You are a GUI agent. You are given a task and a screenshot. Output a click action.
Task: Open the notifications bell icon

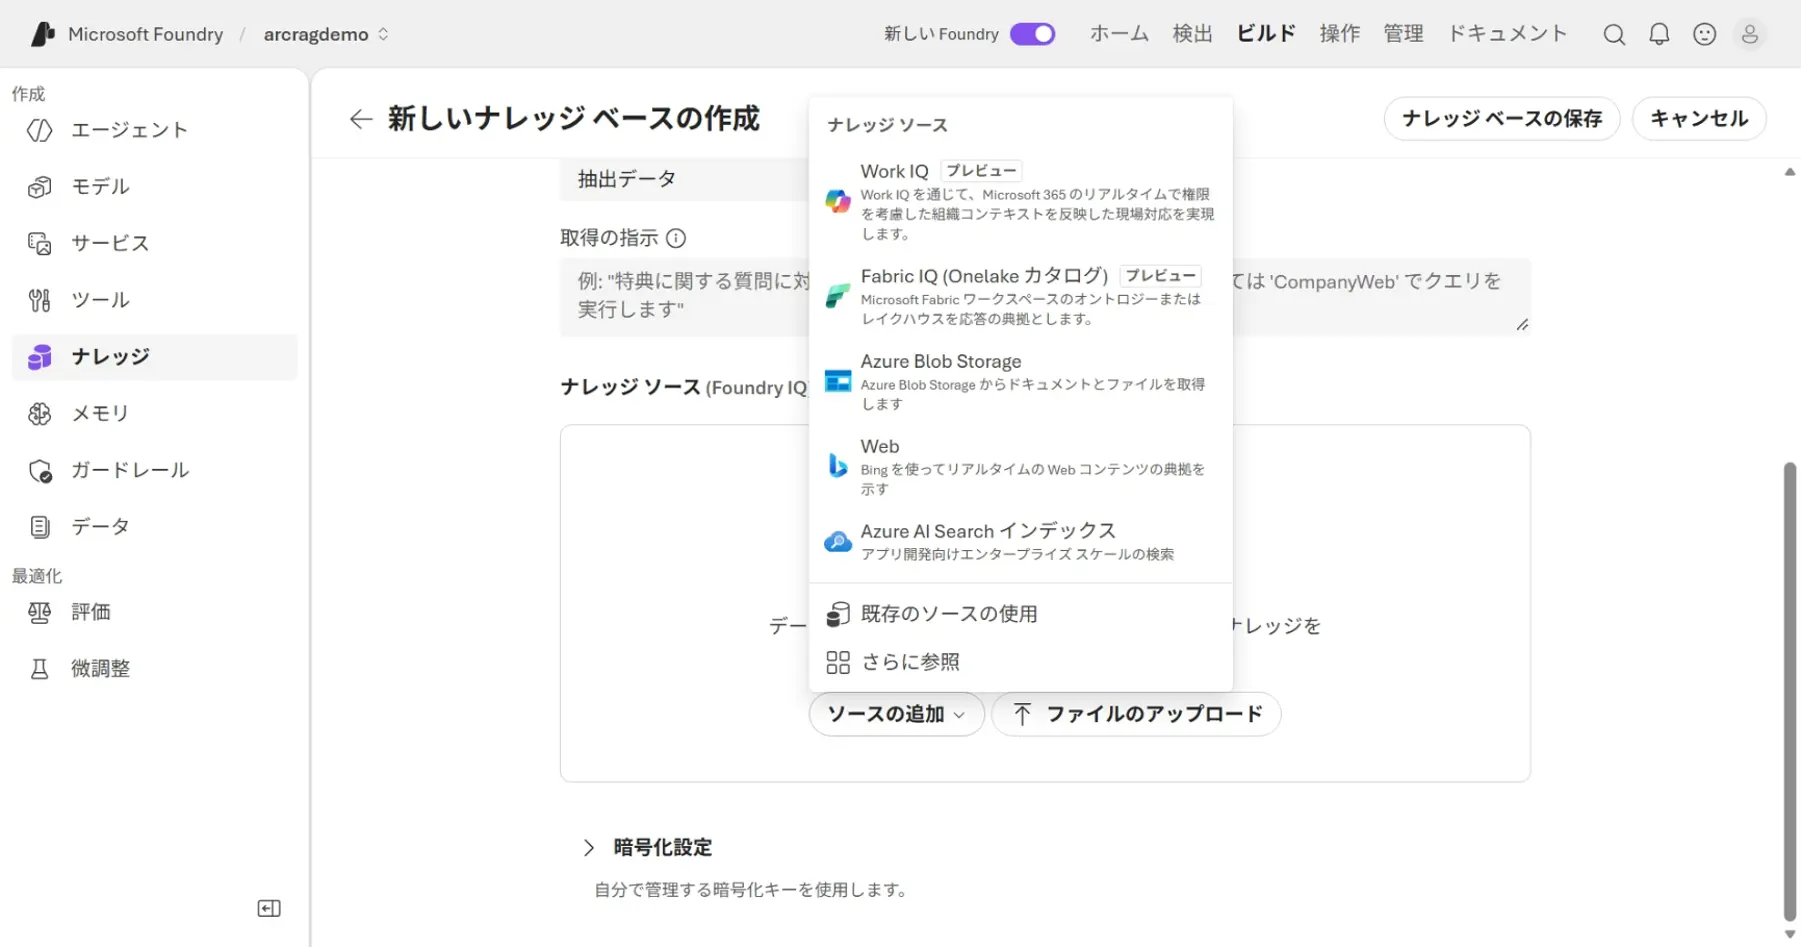point(1659,35)
